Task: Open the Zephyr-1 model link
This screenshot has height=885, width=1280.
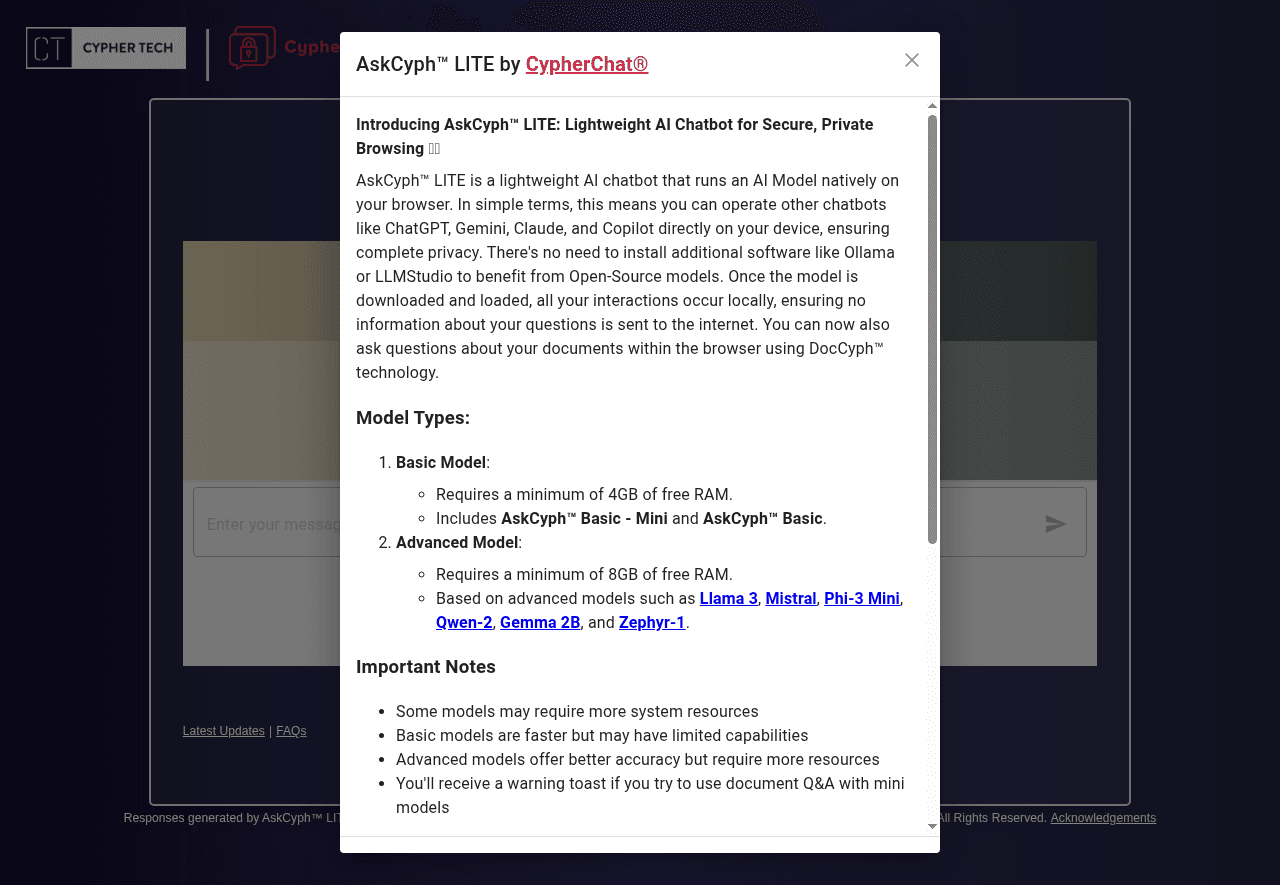Action: coord(651,622)
